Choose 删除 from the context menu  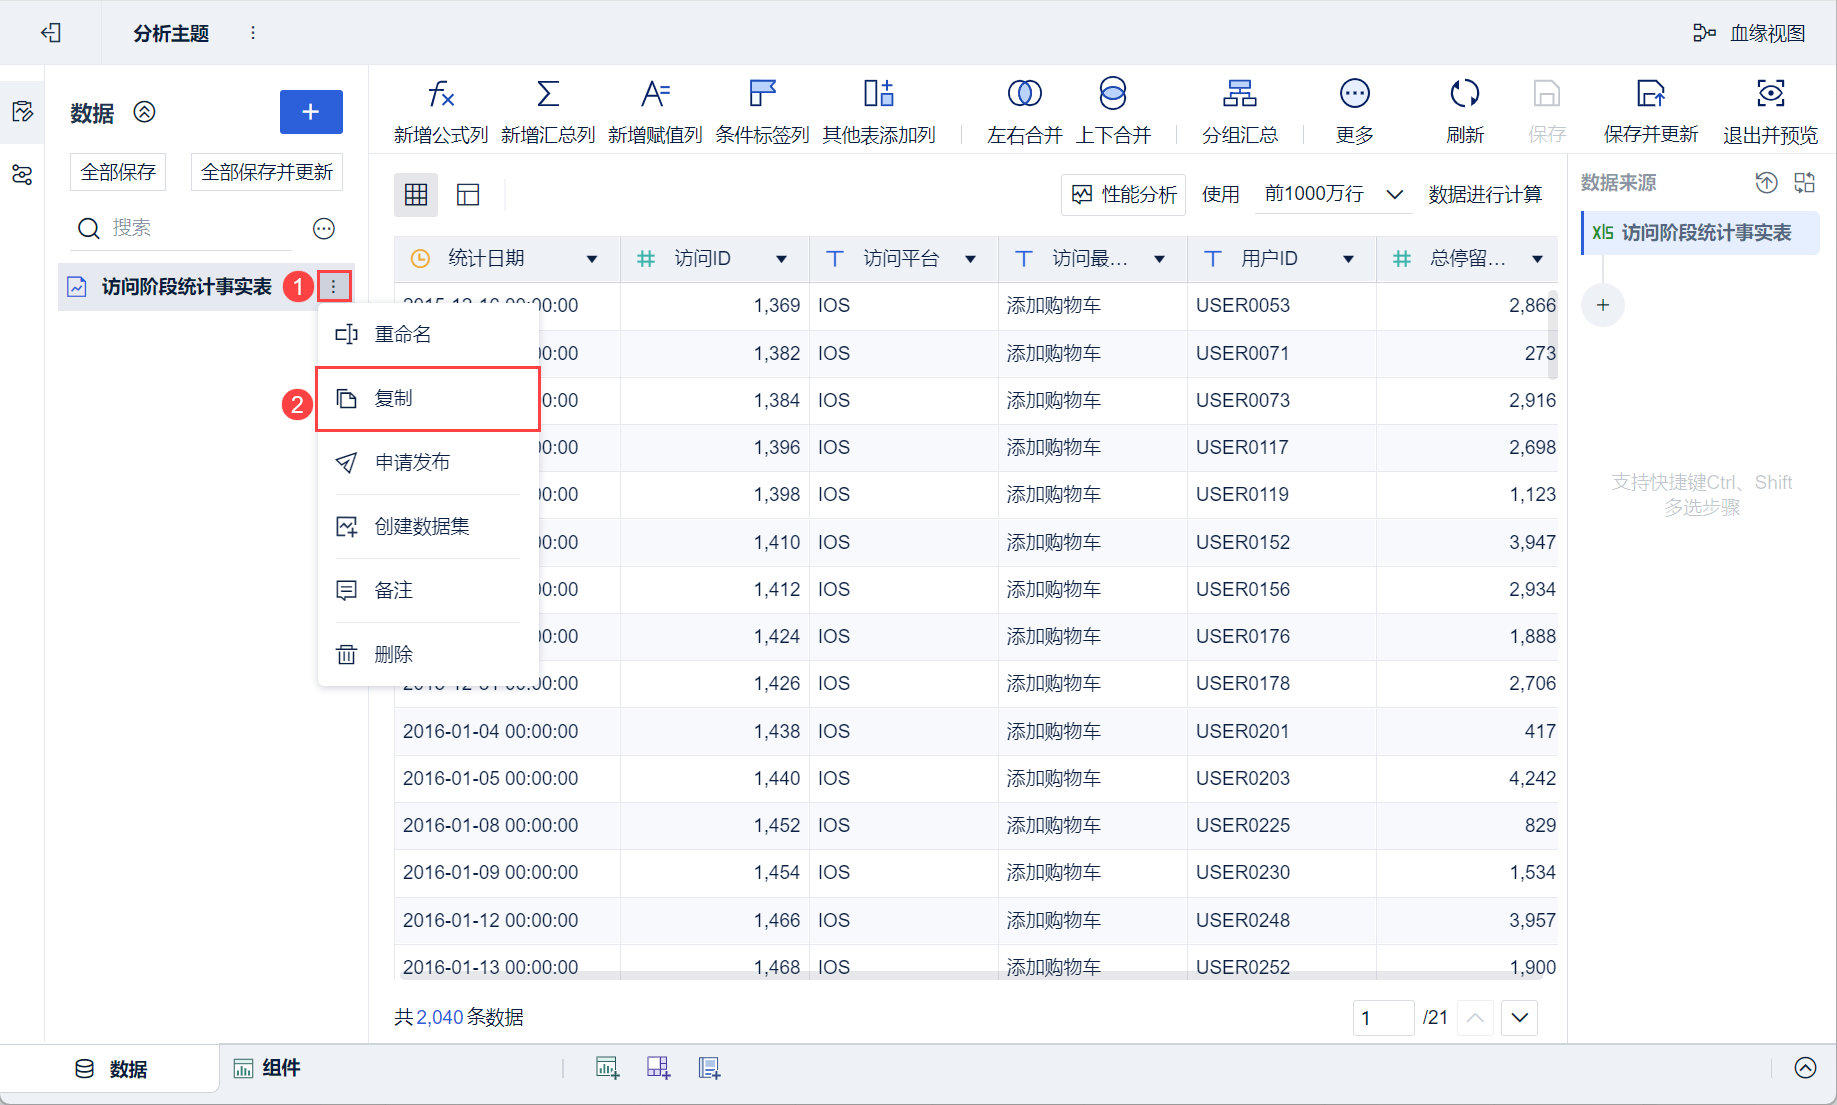click(428, 654)
